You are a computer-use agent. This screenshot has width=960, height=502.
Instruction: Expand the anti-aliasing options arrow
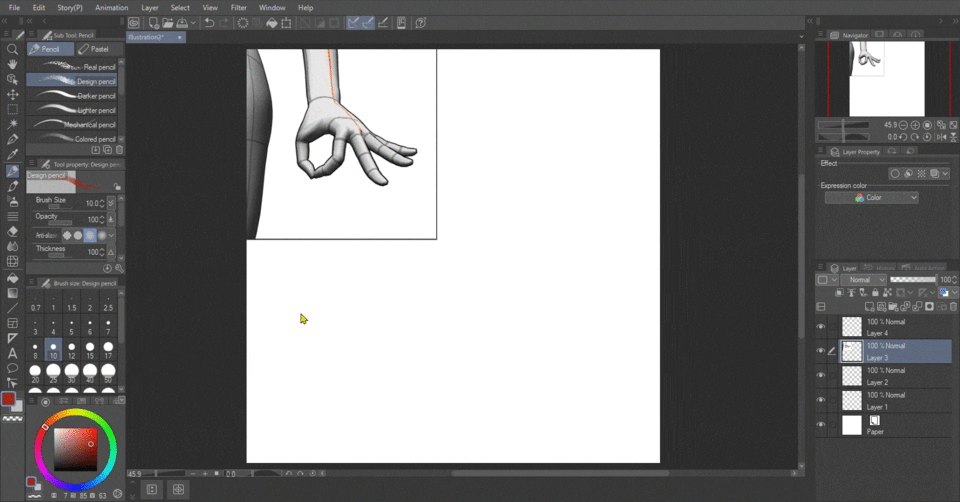click(111, 235)
